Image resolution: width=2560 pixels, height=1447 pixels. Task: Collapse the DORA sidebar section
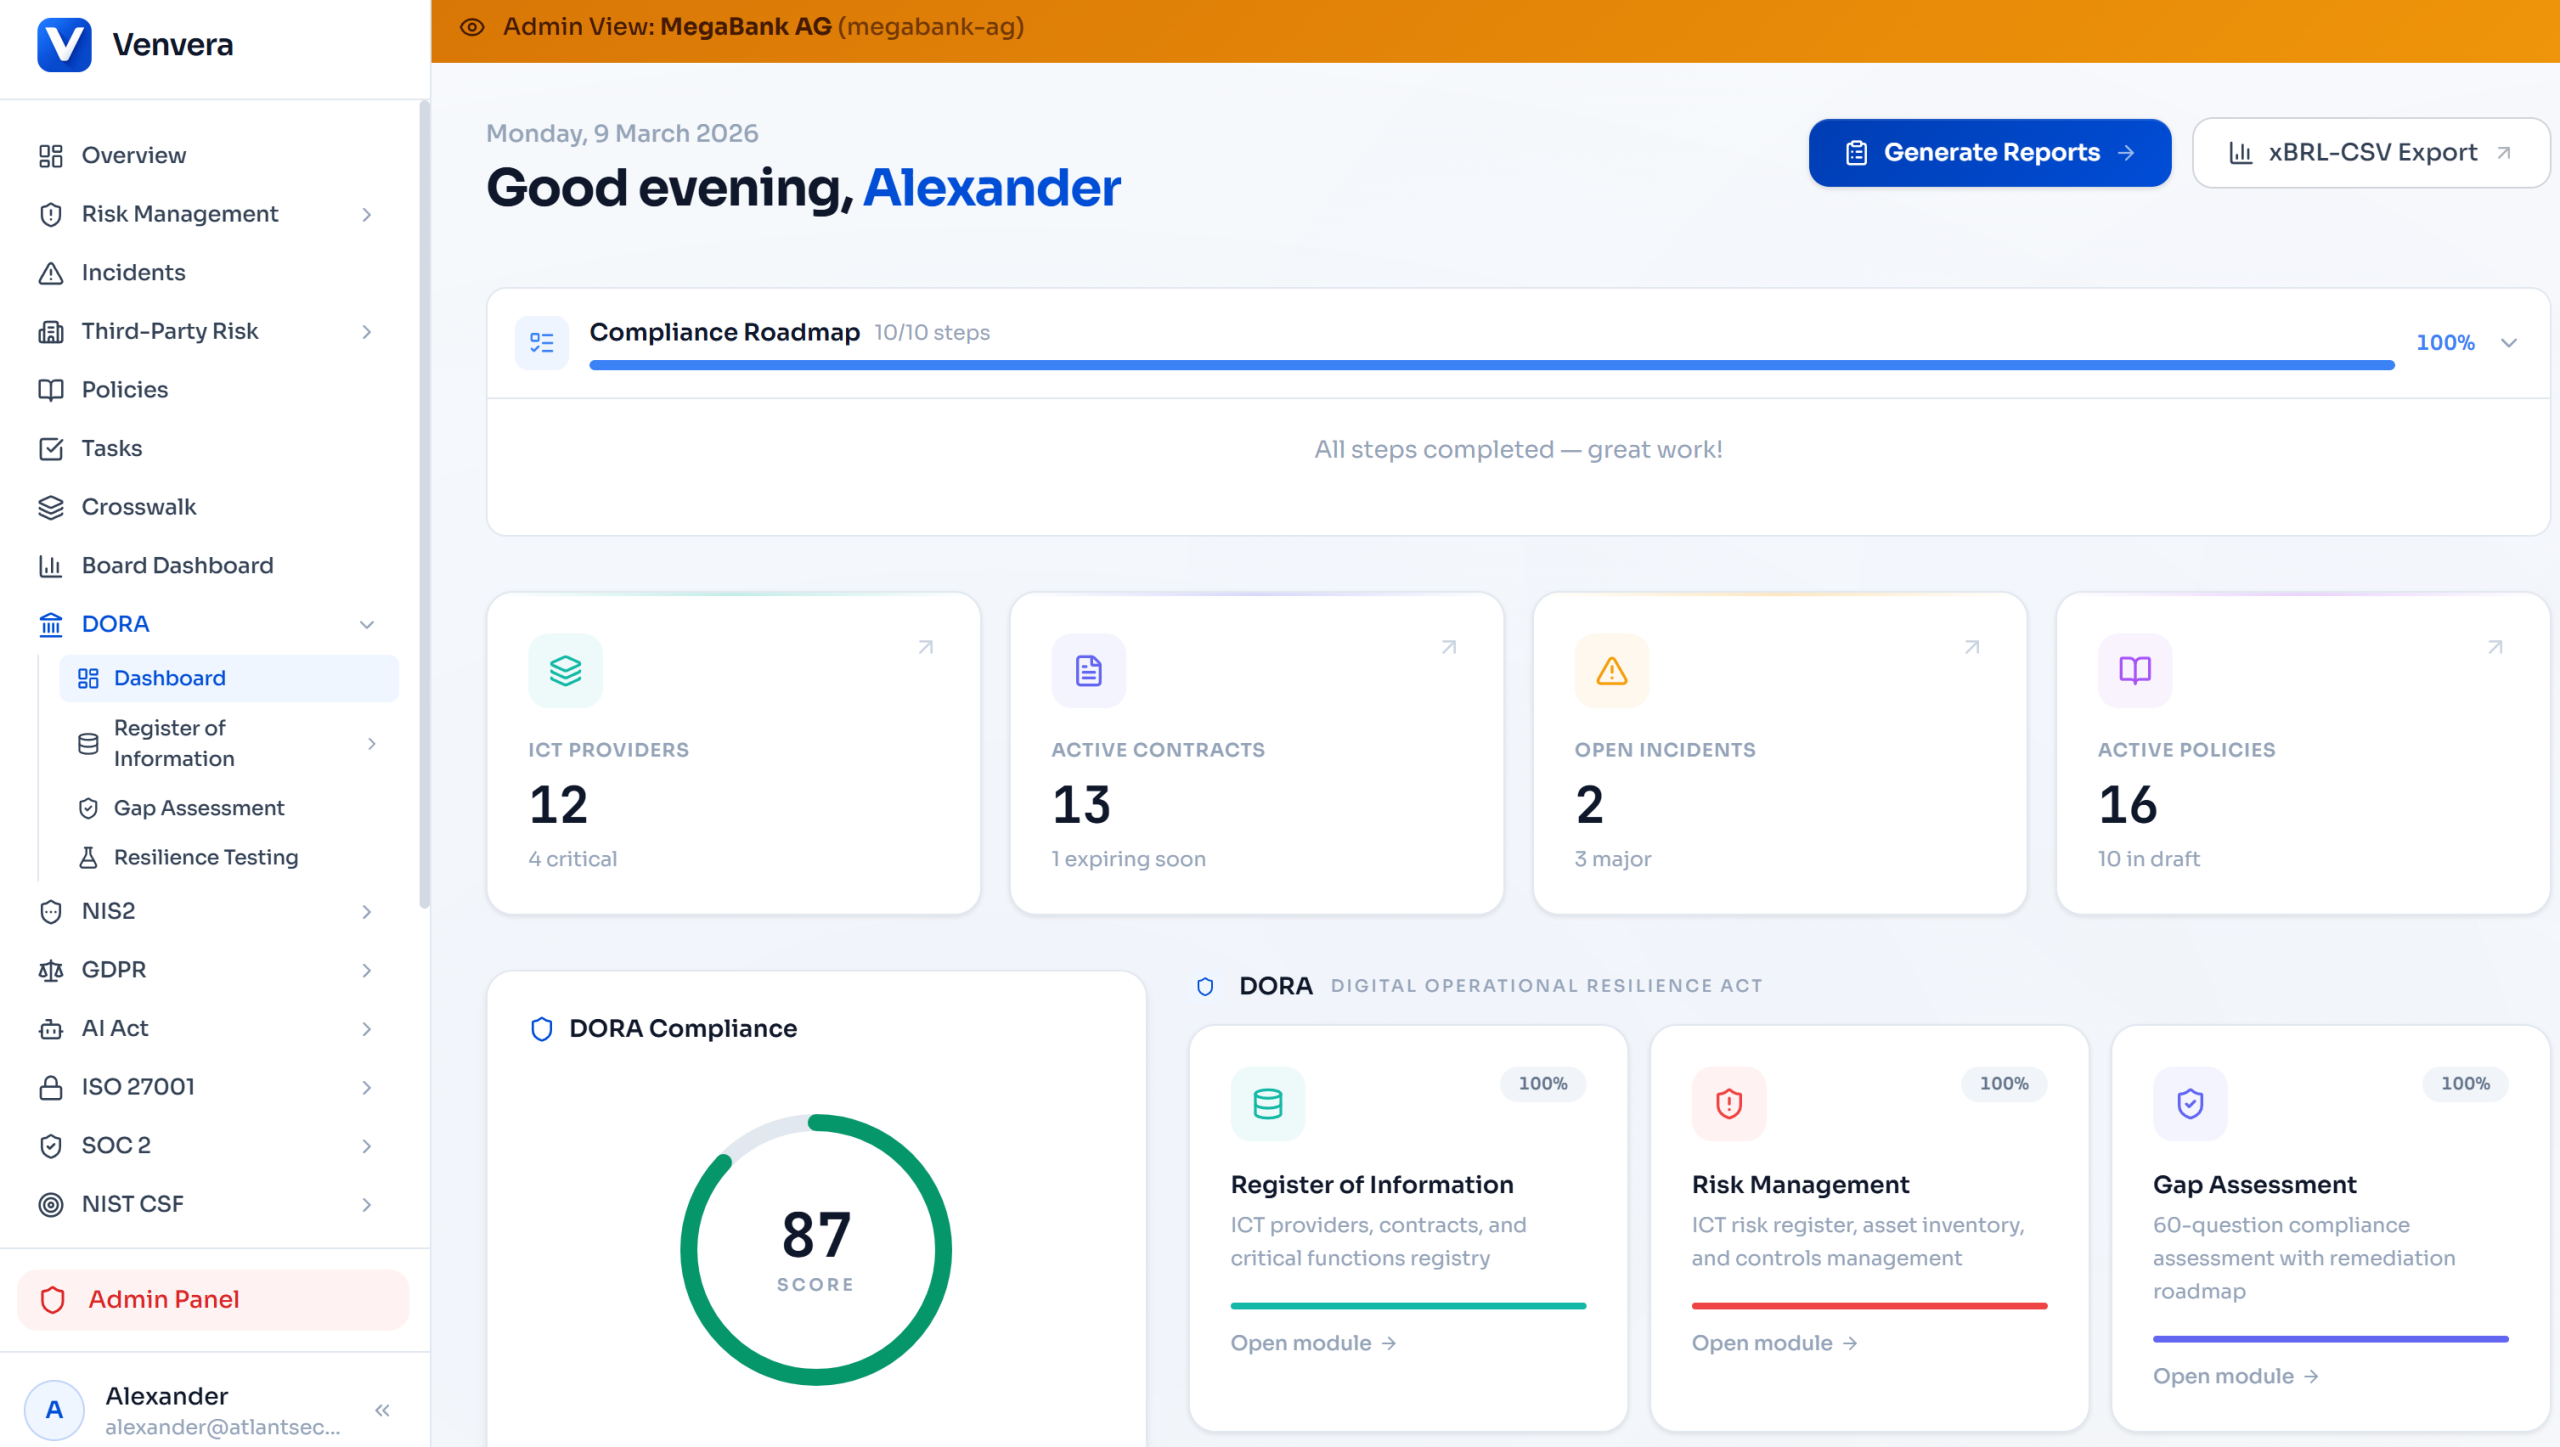(366, 624)
